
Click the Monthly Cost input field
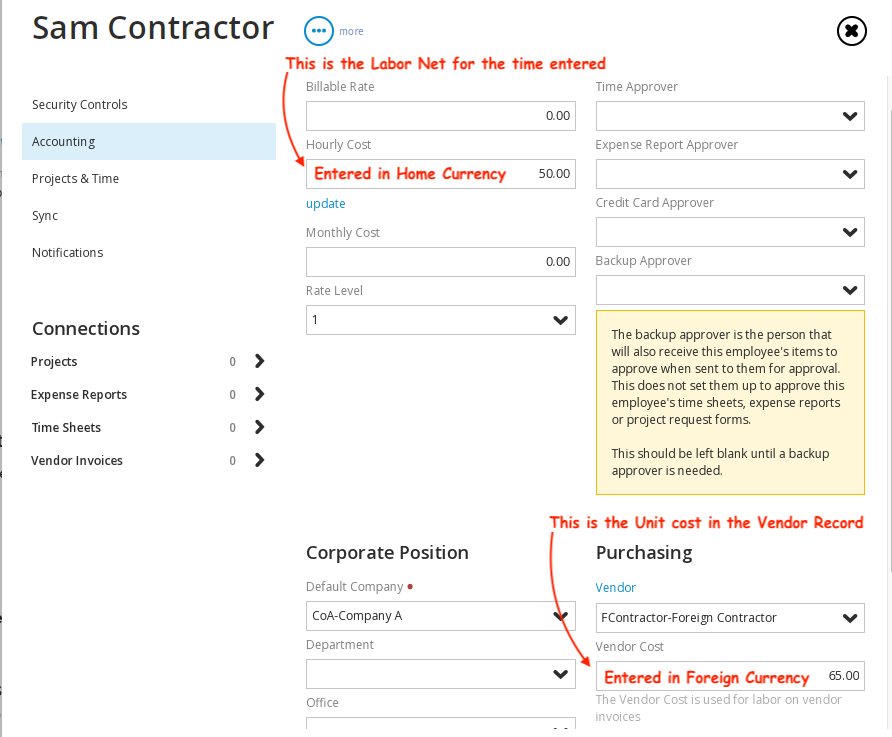coord(440,262)
